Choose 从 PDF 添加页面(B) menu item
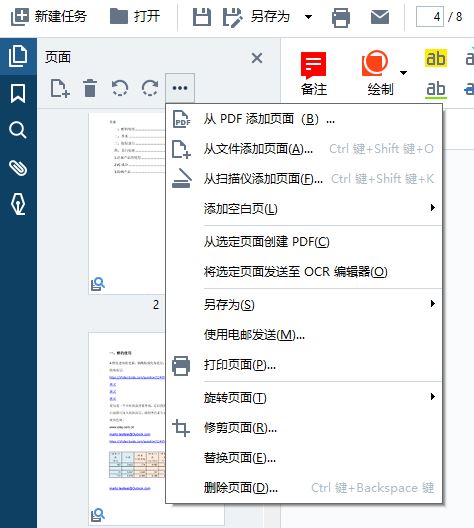Image resolution: width=474 pixels, height=528 pixels. tap(304, 119)
